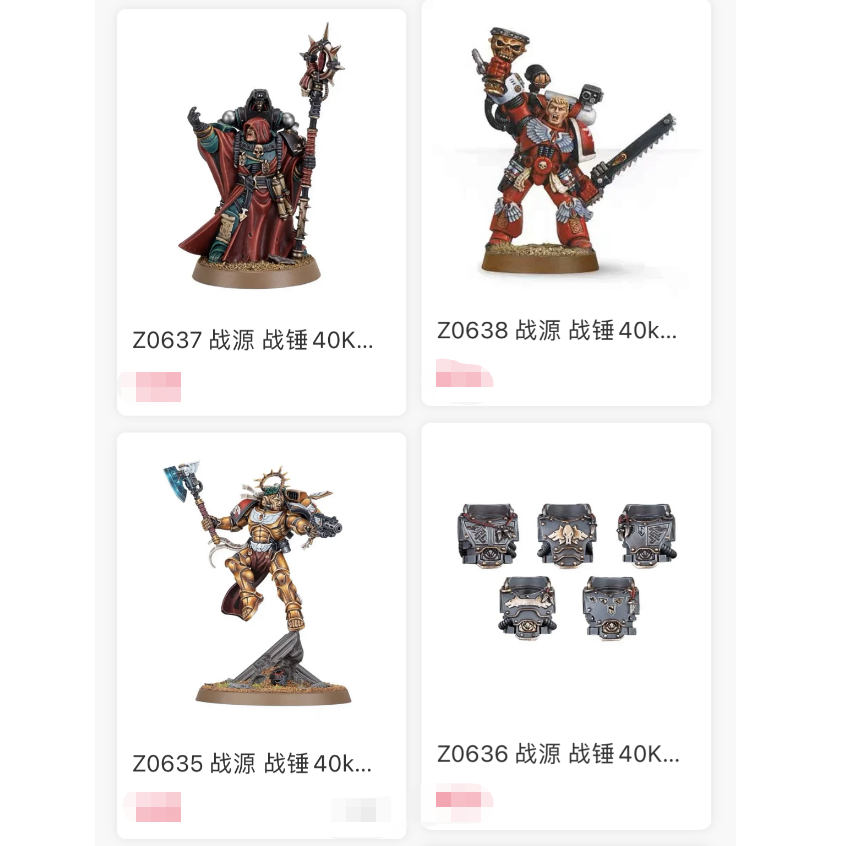The image size is (846, 846).
Task: Click the grey rubble base under golden warrior
Action: tap(272, 661)
